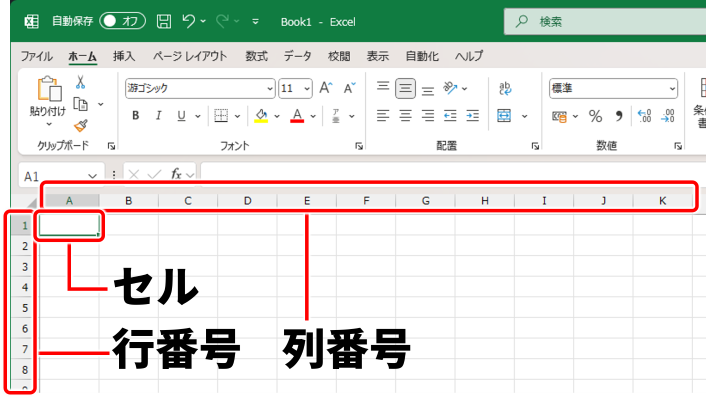The image size is (706, 403).
Task: Switch to the データ tab
Action: coord(297,56)
